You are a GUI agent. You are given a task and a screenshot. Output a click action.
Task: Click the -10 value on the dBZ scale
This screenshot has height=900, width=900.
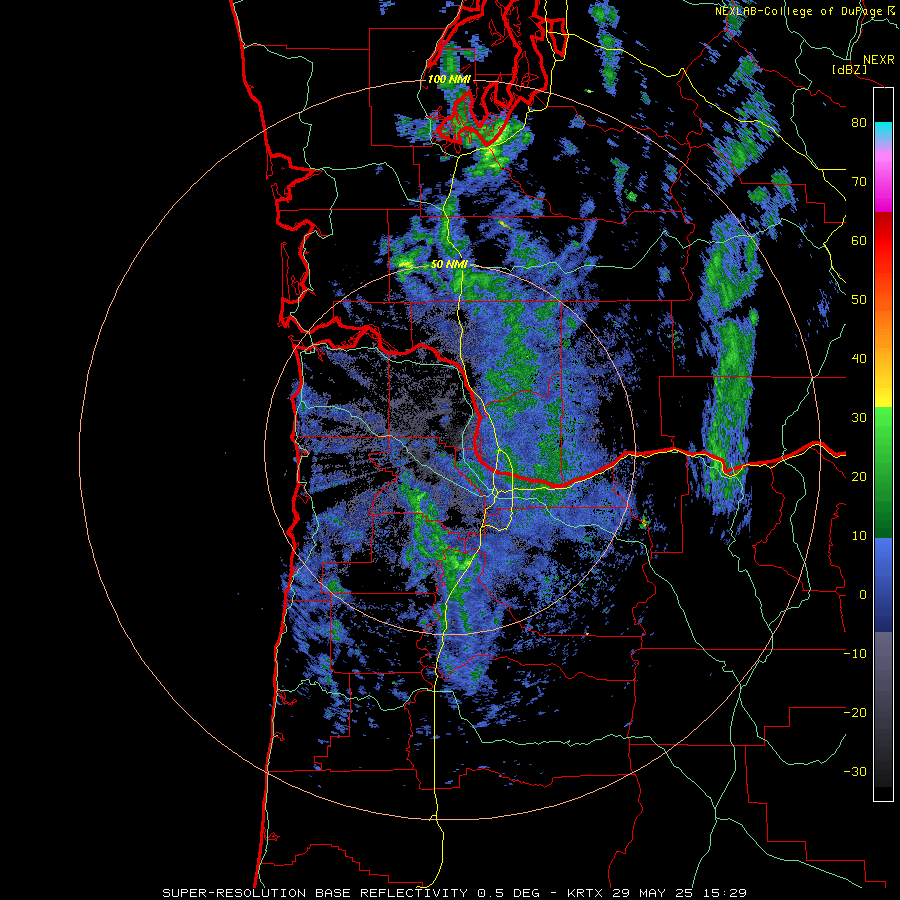(x=855, y=654)
